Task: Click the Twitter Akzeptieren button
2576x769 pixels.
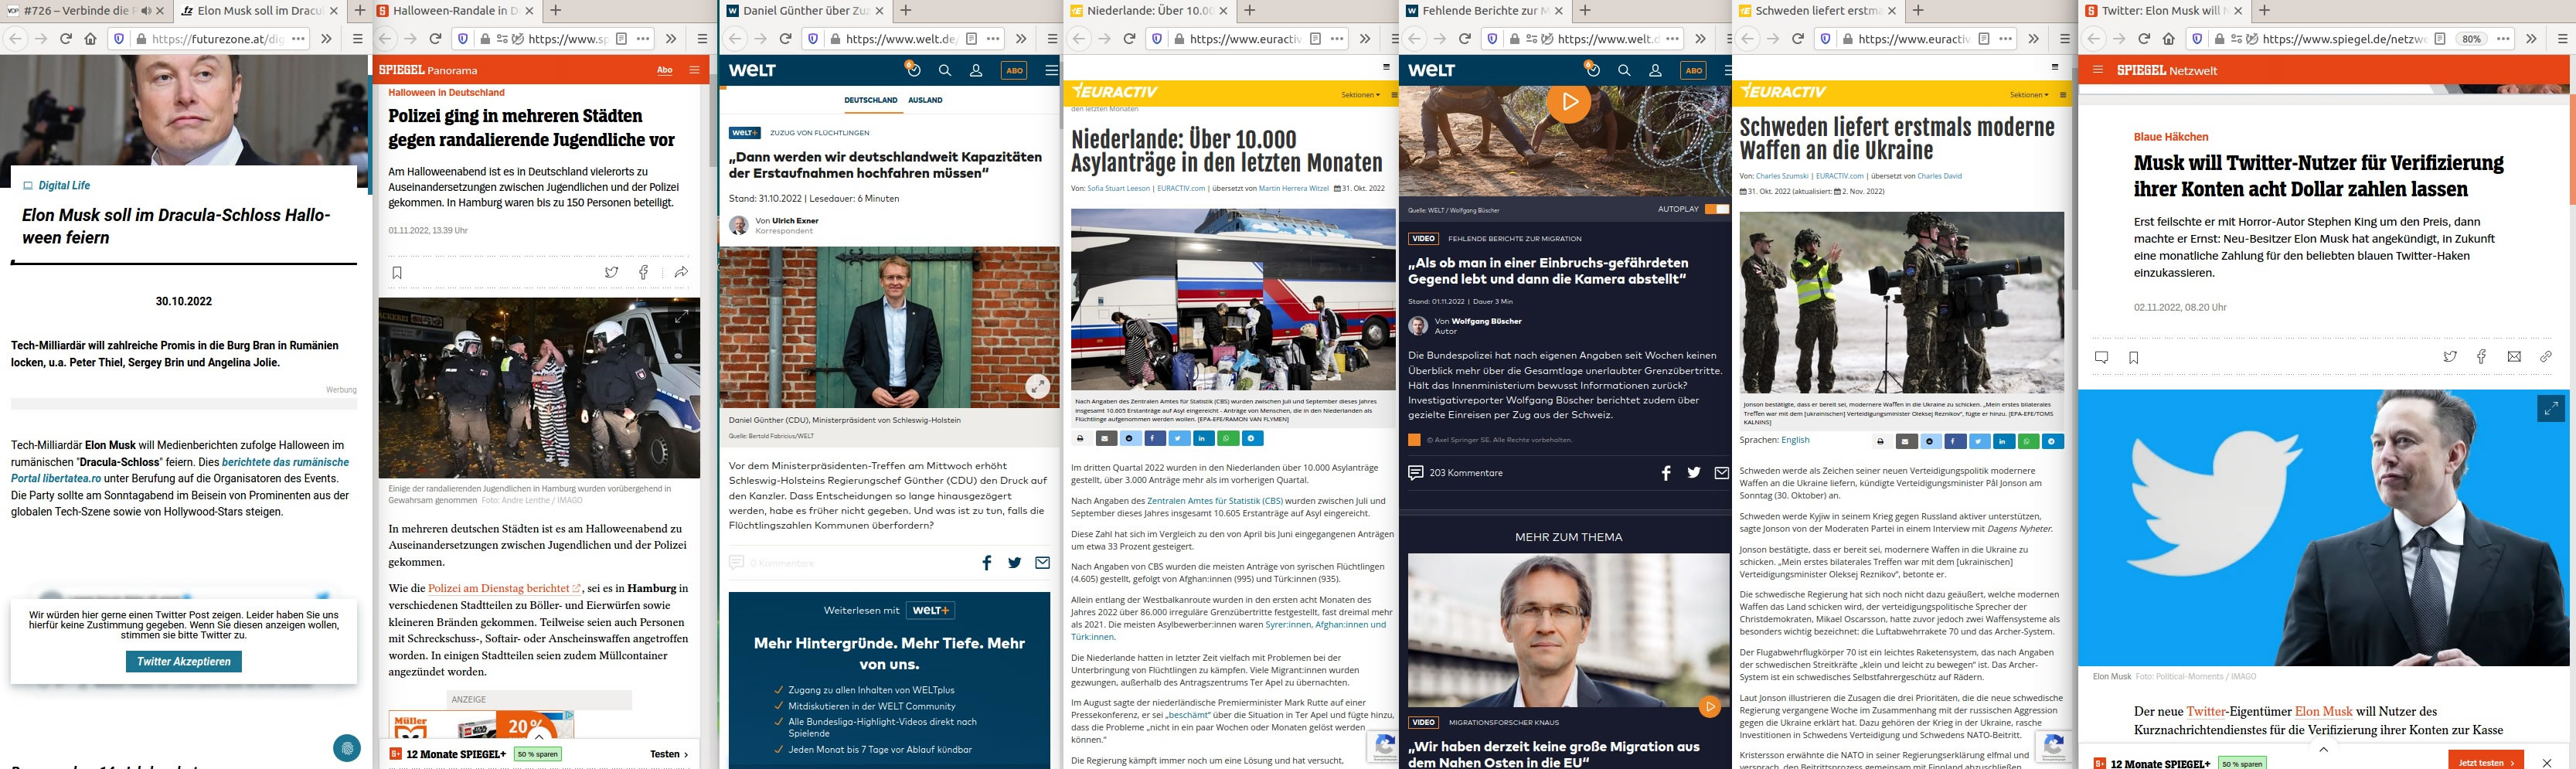Action: click(x=184, y=661)
